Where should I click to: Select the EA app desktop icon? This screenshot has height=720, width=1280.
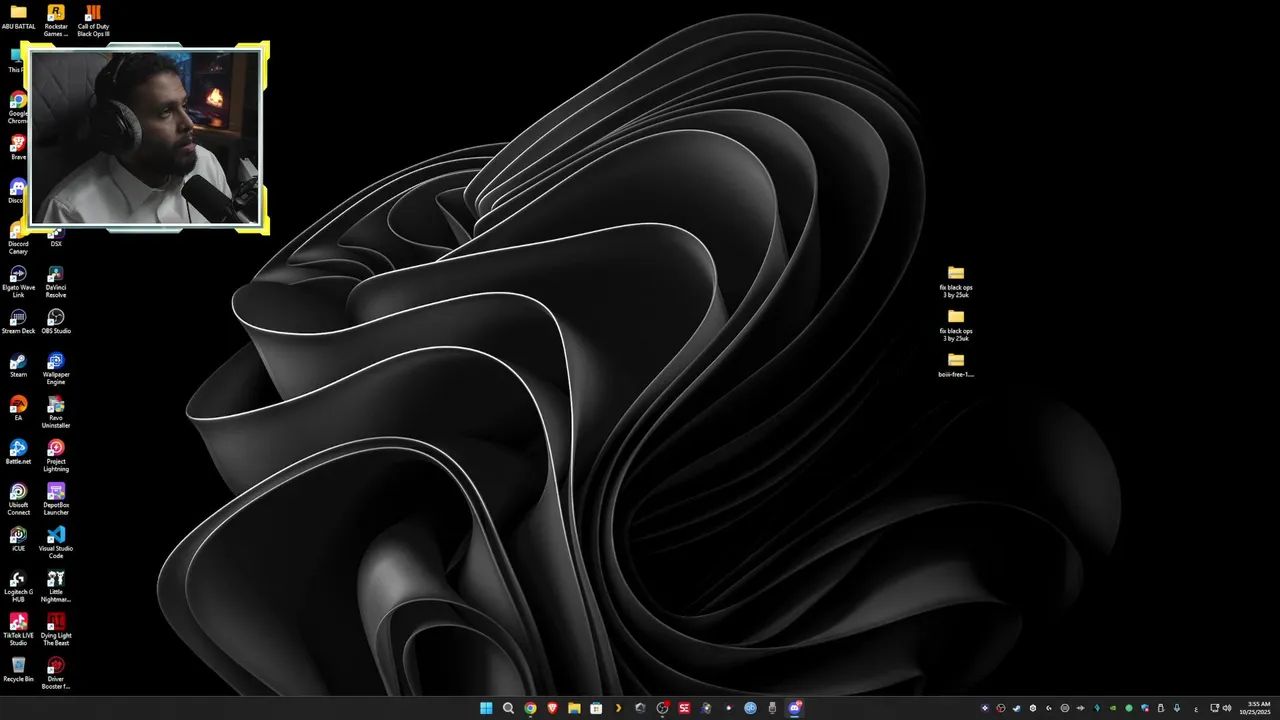click(18, 409)
